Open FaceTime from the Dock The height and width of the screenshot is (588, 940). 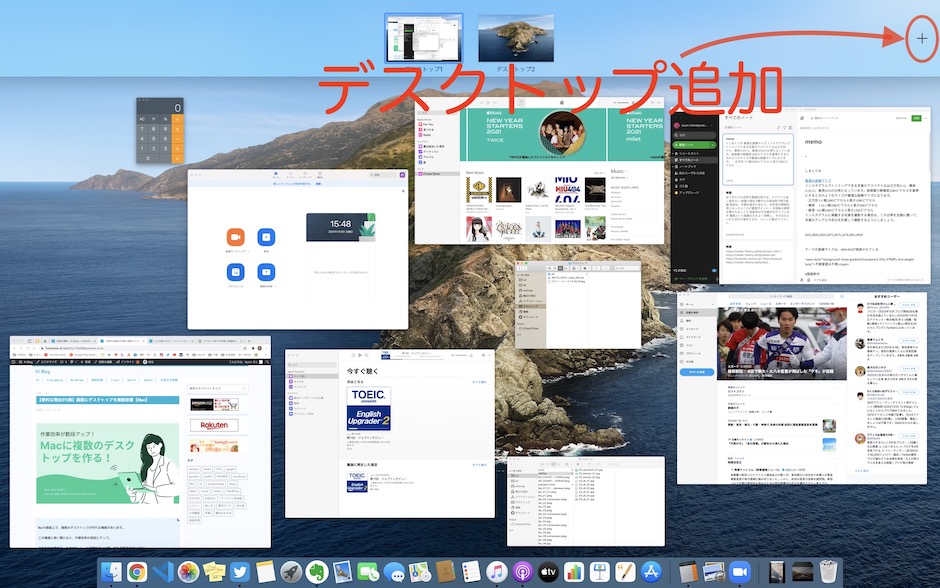[368, 572]
